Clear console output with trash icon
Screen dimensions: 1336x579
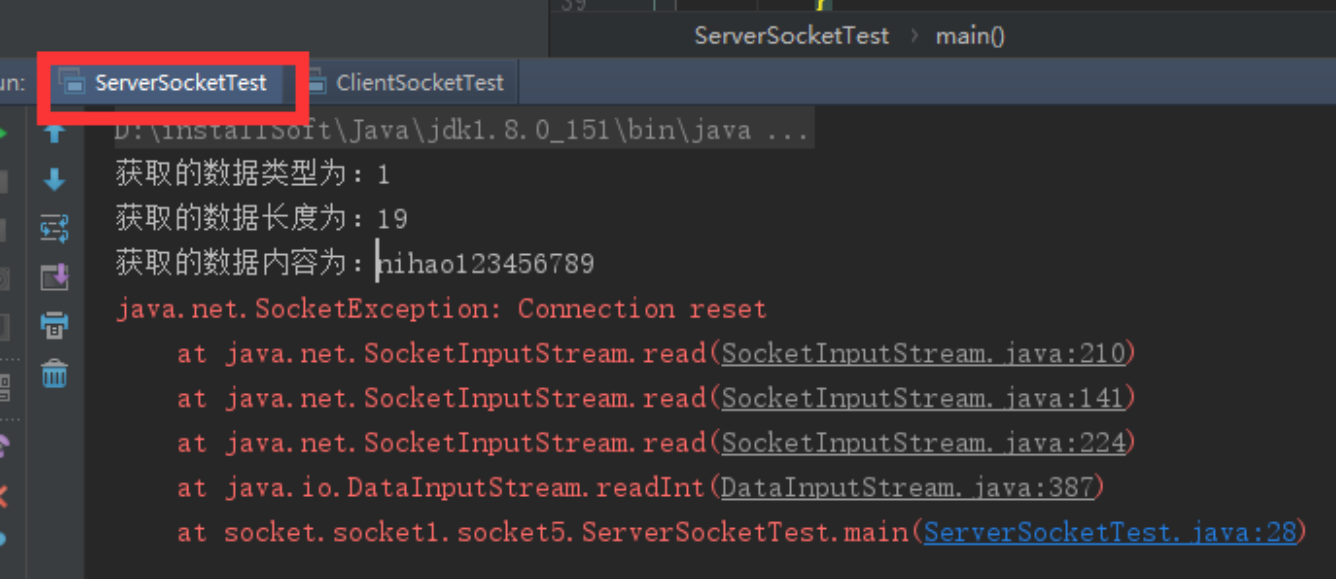coord(54,374)
